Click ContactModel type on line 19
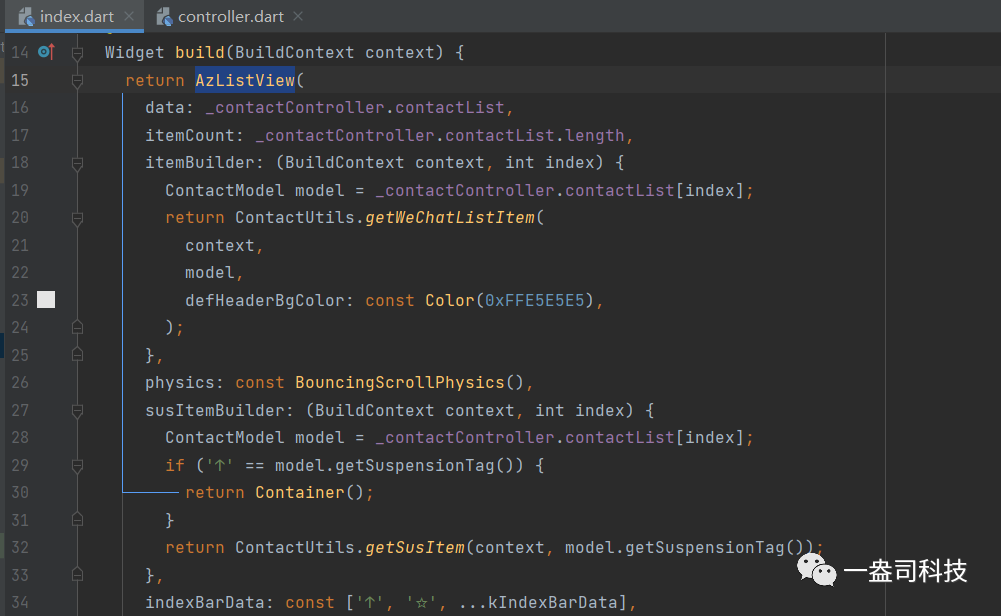This screenshot has height=616, width=1001. click(x=225, y=190)
